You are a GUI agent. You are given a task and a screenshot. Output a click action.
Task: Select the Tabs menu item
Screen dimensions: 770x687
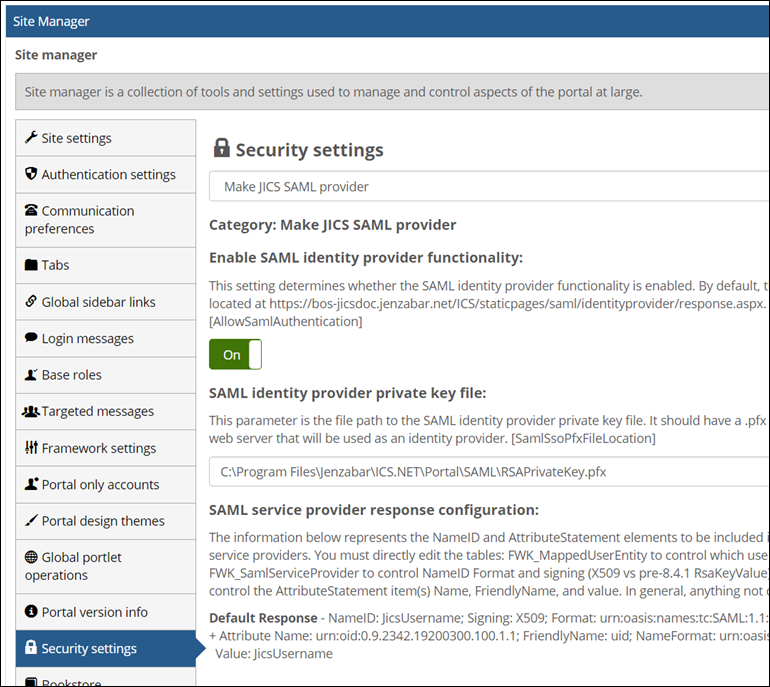pos(106,265)
